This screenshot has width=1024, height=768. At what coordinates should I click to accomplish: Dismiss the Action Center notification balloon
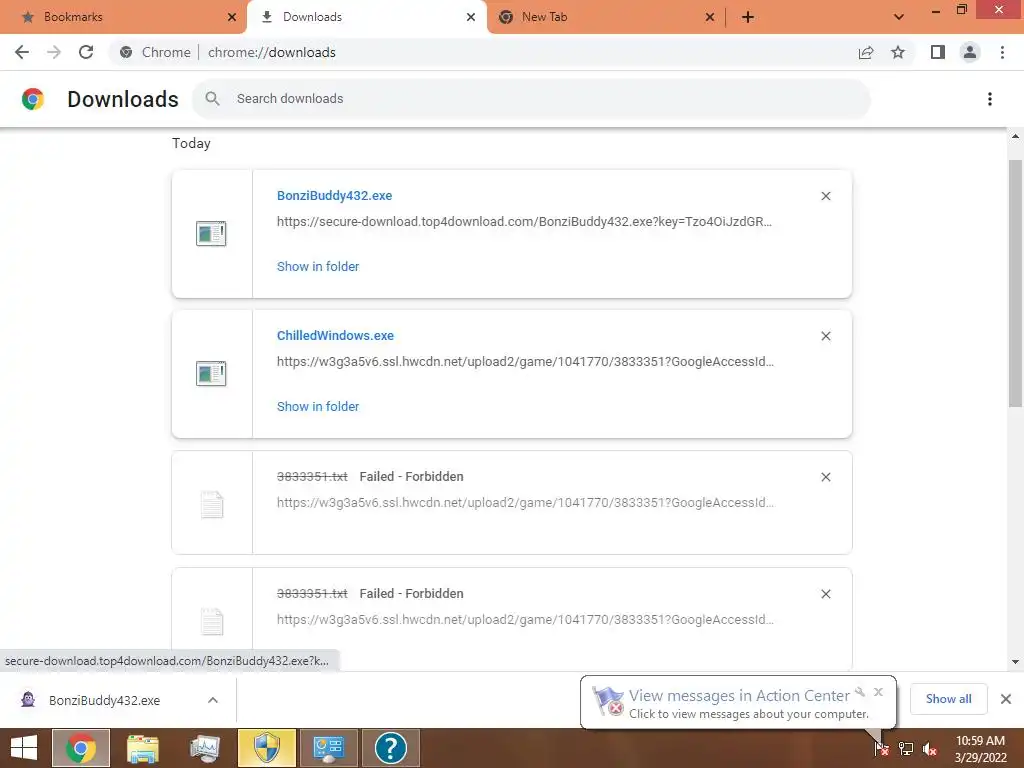878,692
